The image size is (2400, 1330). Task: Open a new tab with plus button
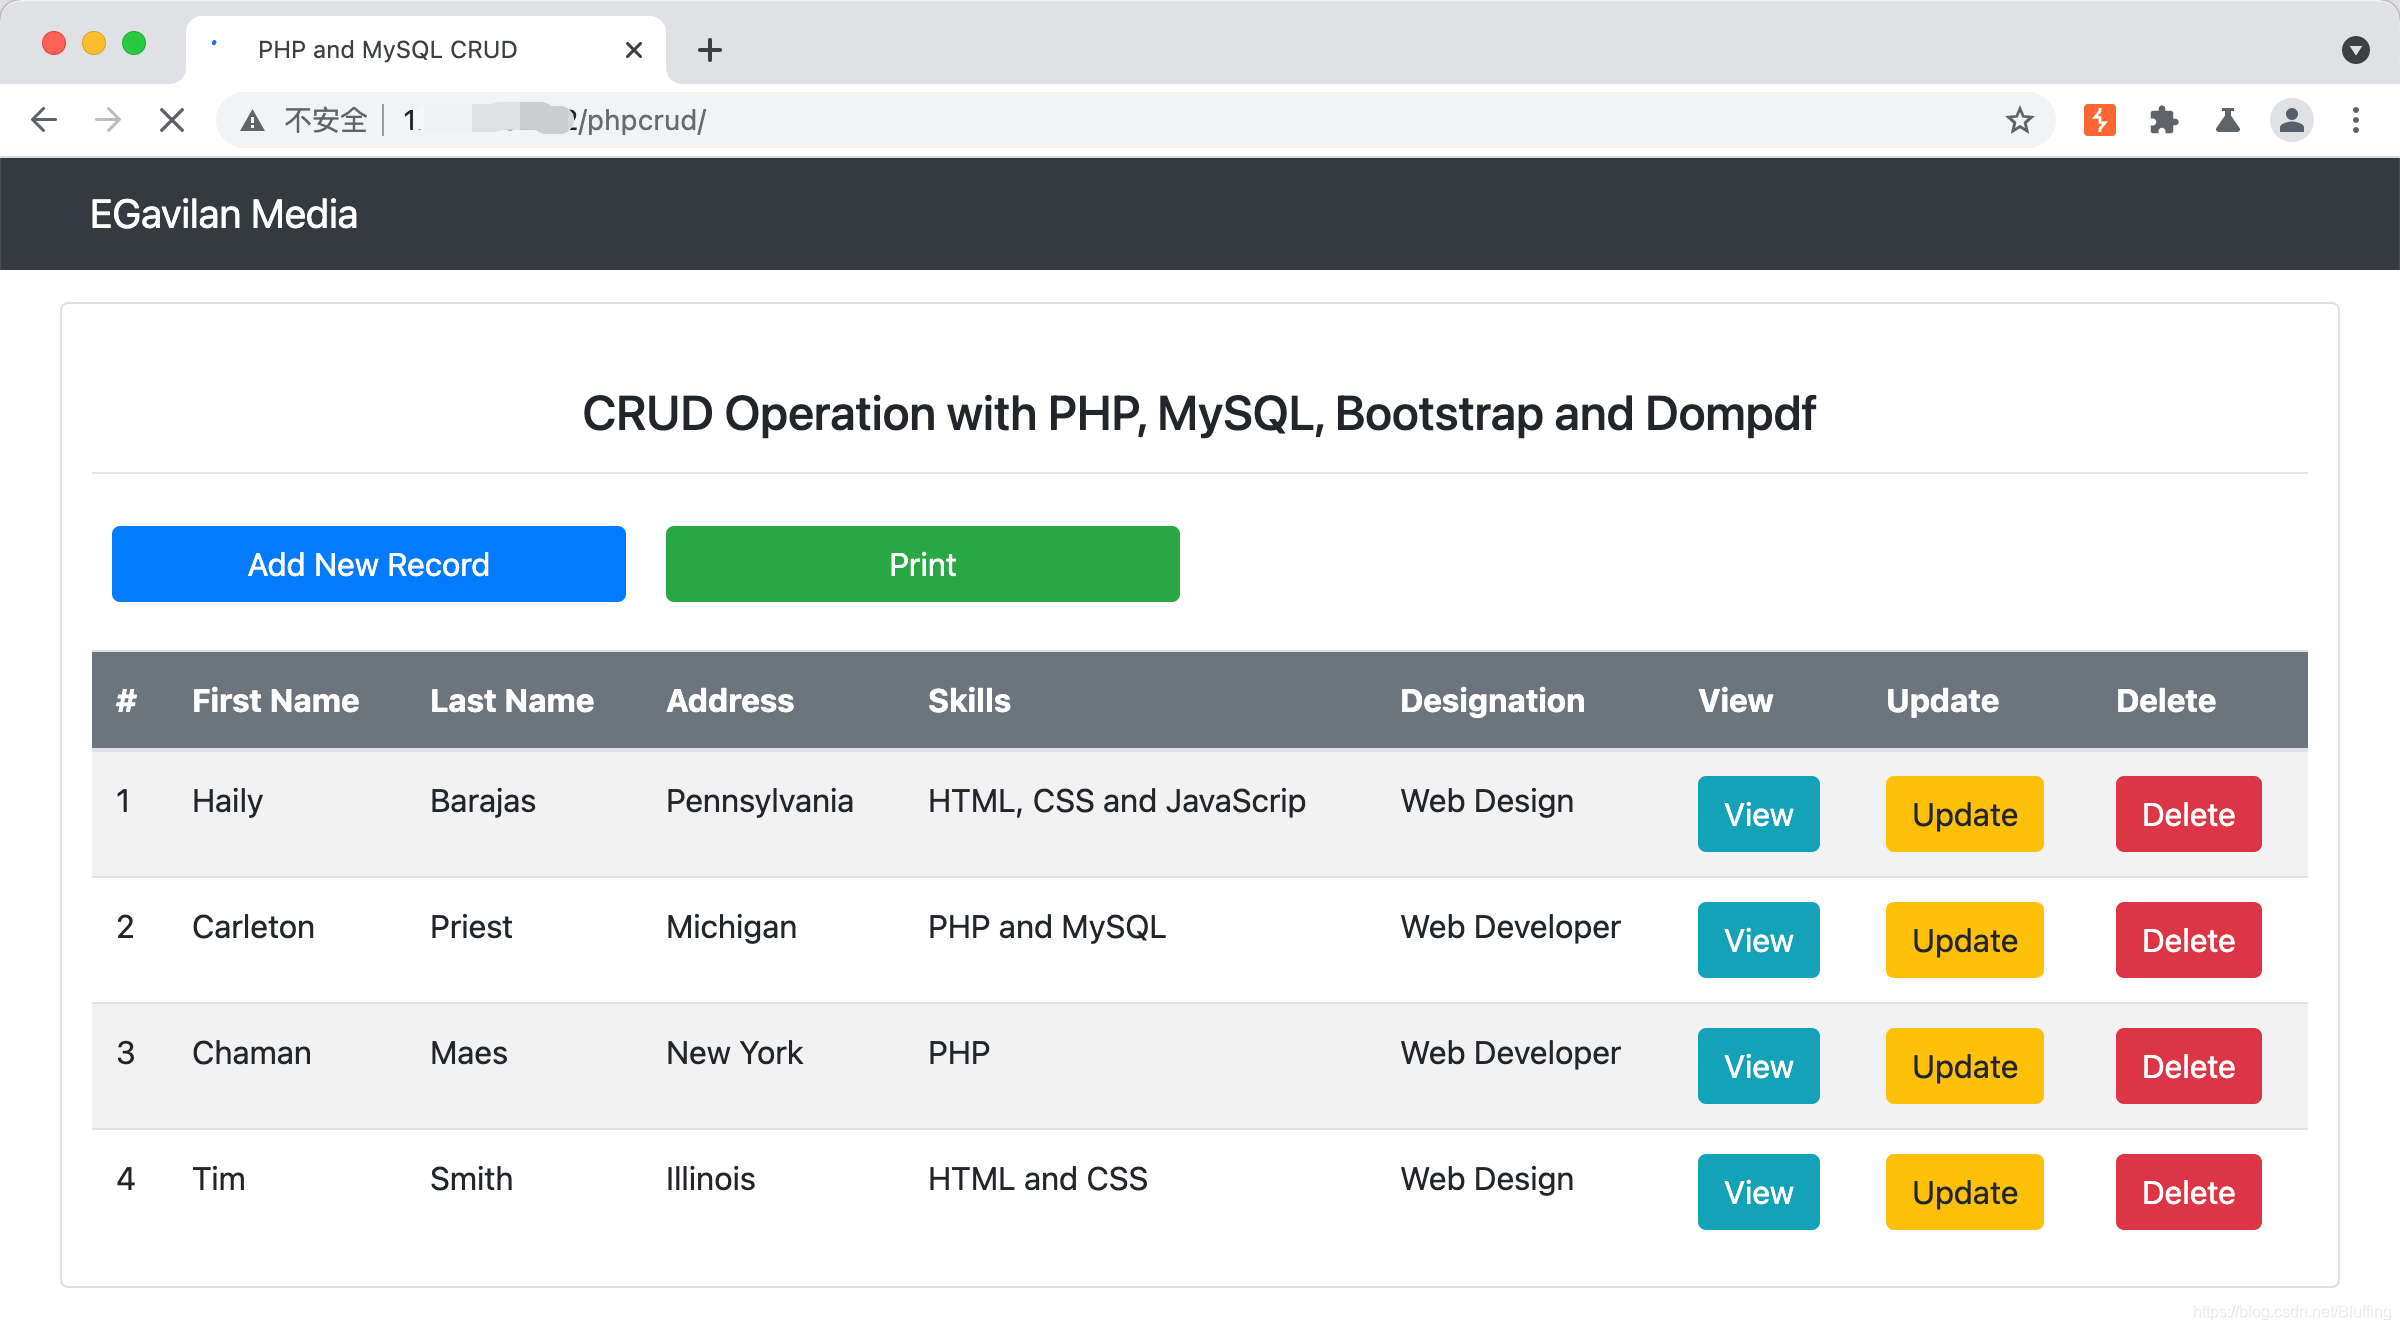(x=709, y=50)
